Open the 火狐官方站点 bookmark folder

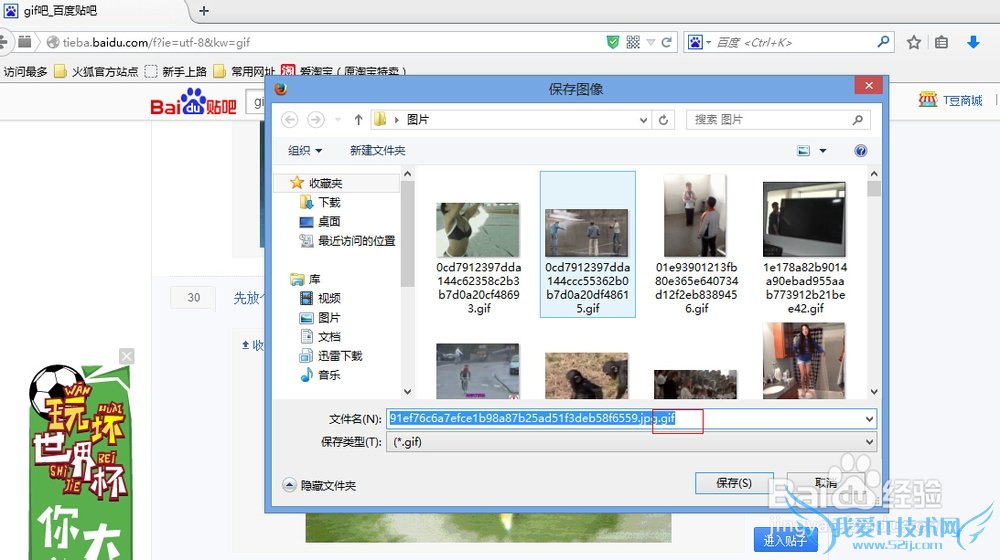point(96,71)
